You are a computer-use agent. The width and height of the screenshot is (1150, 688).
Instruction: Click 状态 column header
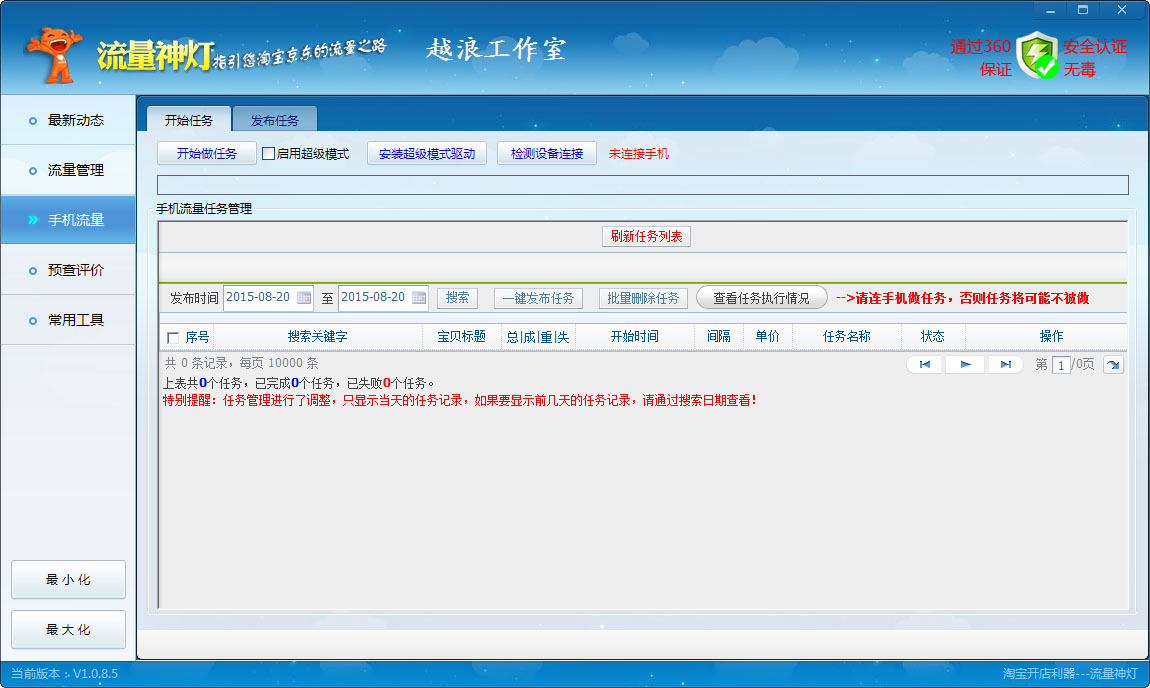[x=933, y=337]
